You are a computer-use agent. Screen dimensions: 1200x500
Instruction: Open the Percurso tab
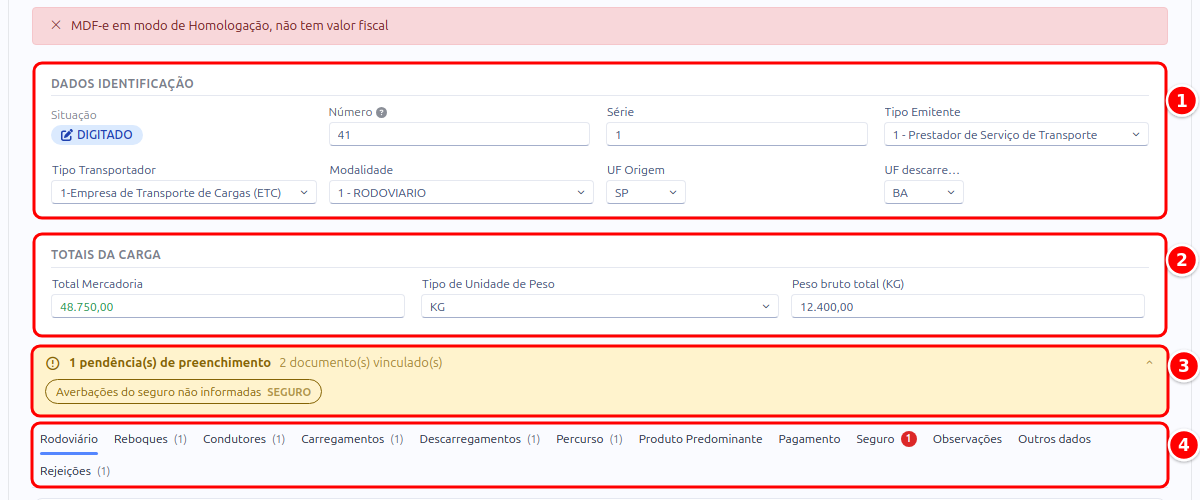click(x=590, y=439)
